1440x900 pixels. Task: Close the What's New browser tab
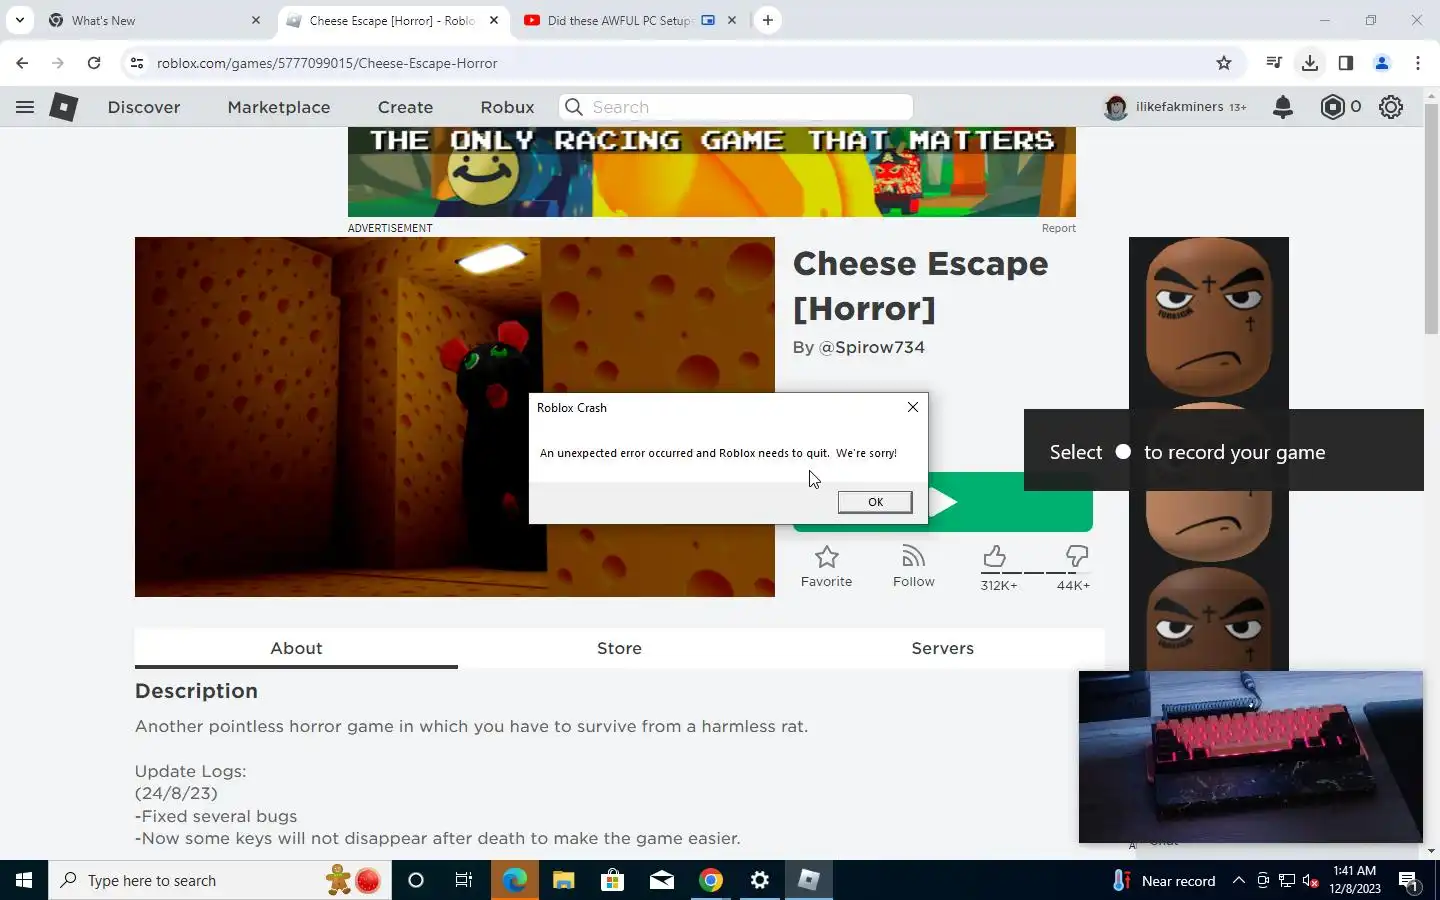[x=255, y=20]
